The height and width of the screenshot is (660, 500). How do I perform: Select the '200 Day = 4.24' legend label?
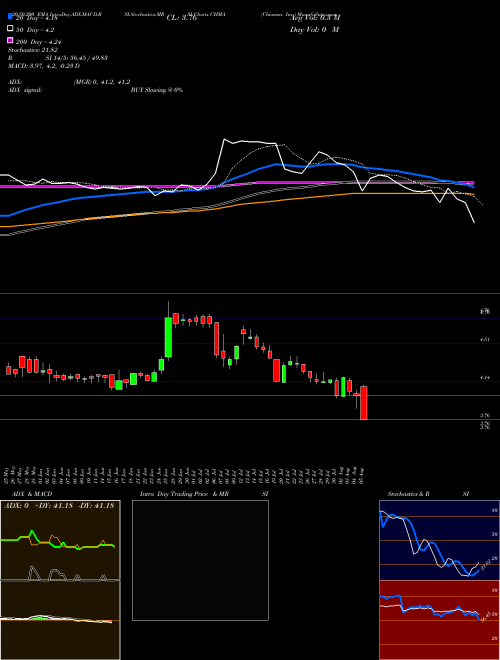coord(38,42)
